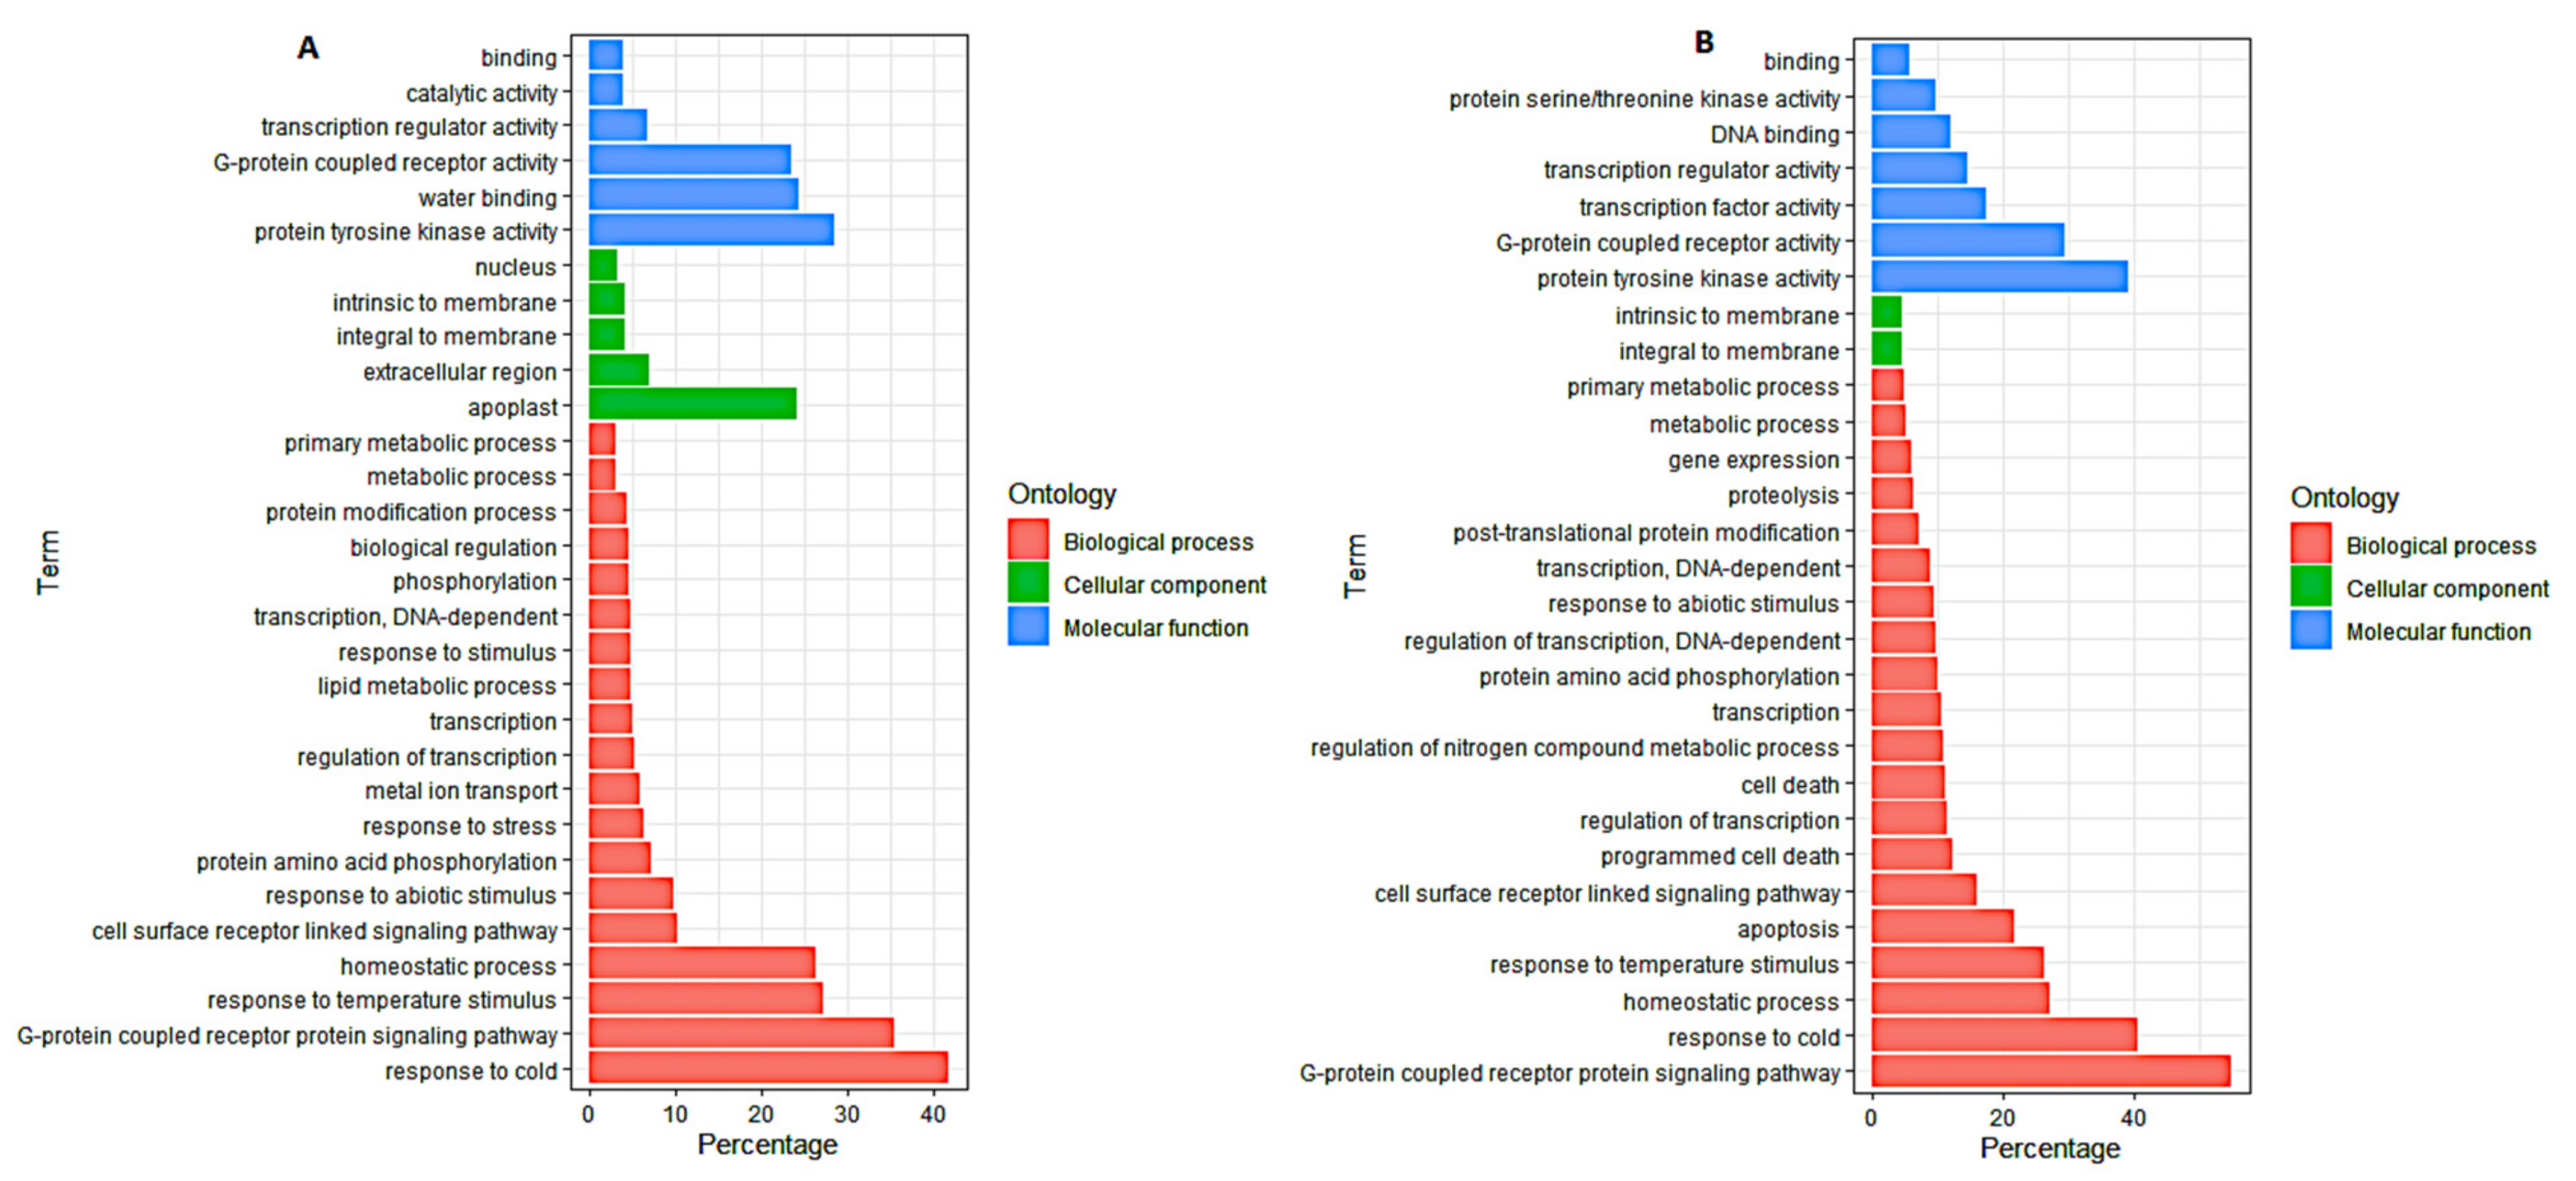2576x1181 pixels.
Task: Click the 'extracellular region' bar in chart A
Action: tap(618, 370)
